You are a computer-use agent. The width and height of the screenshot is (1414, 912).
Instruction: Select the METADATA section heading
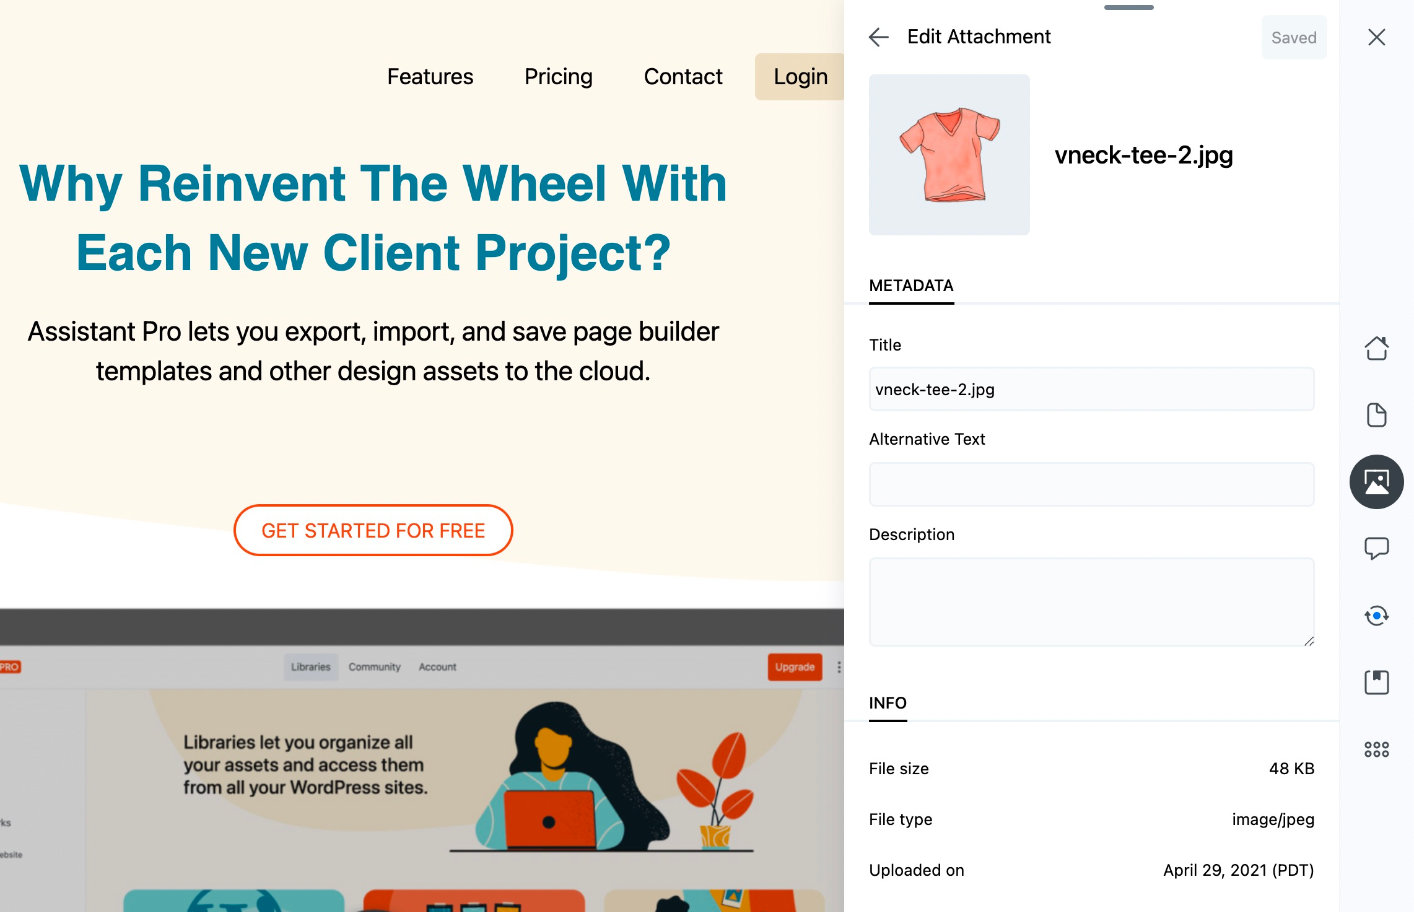click(x=911, y=286)
